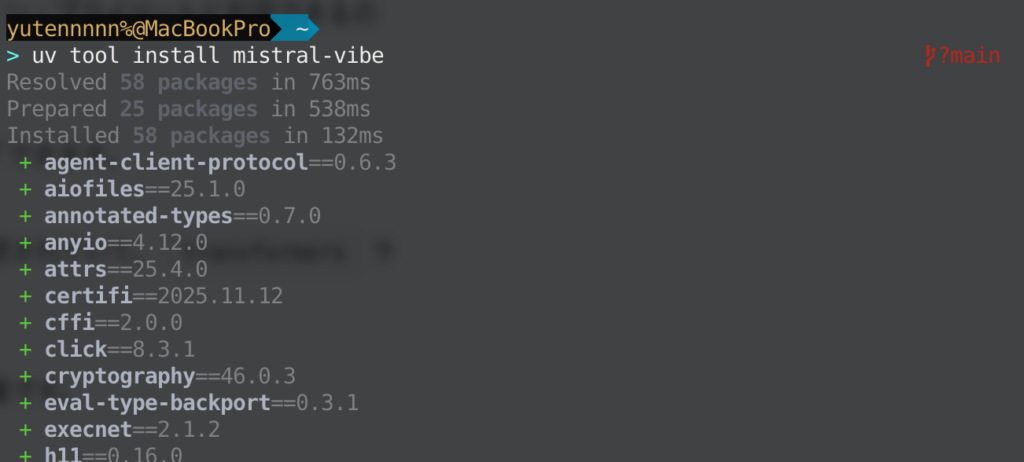Viewport: 1024px width, 462px height.
Task: Click the red git branch icon
Action: 931,56
